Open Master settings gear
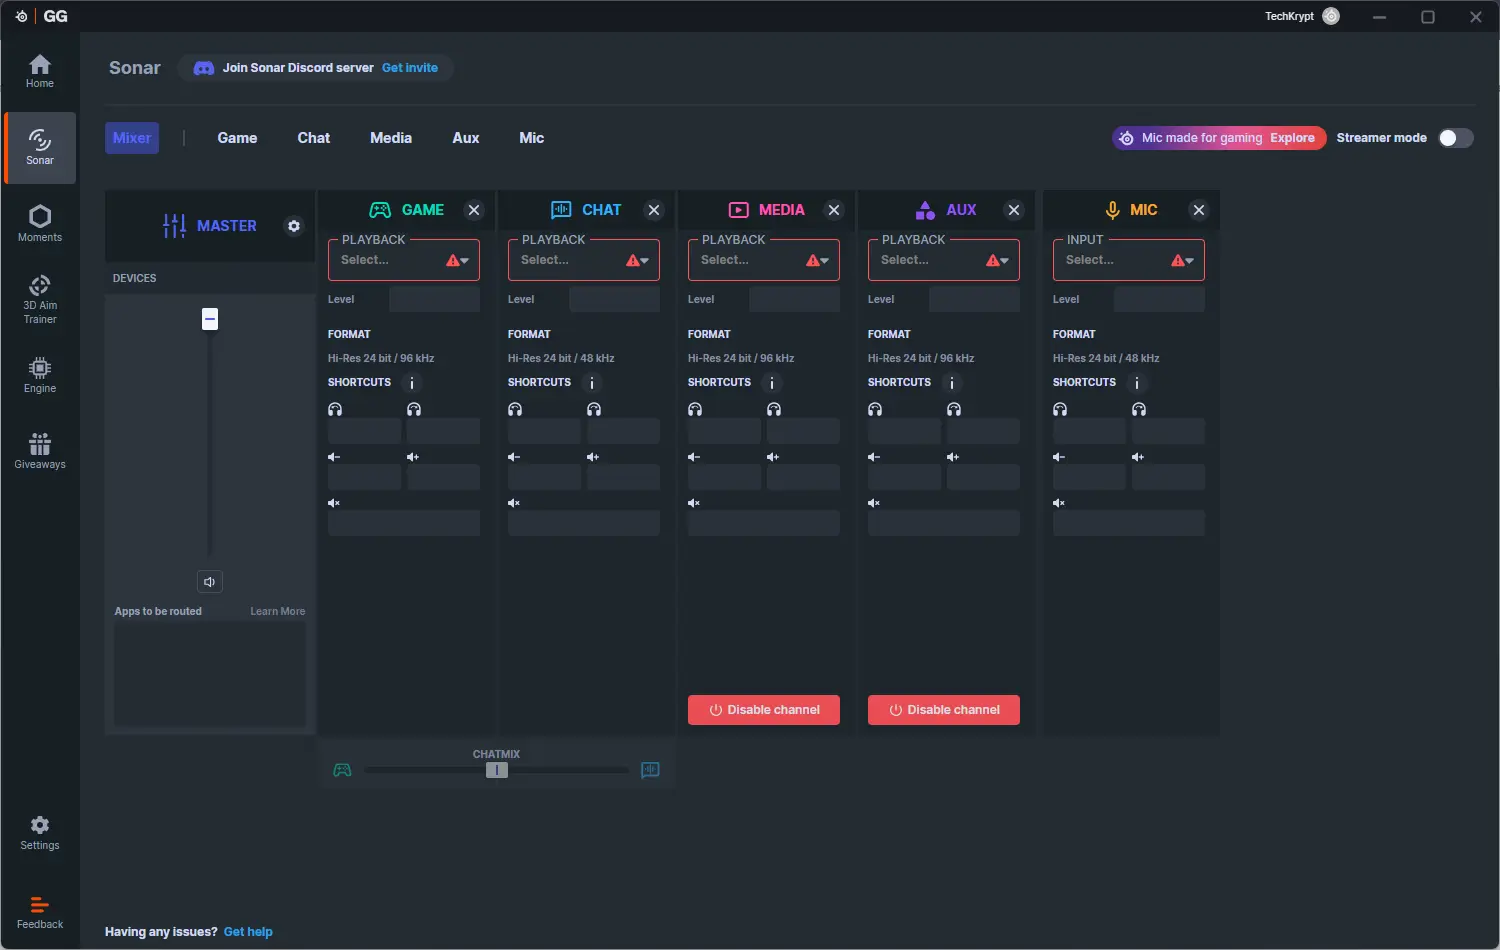Screen dimensions: 1500x950 coord(294,226)
